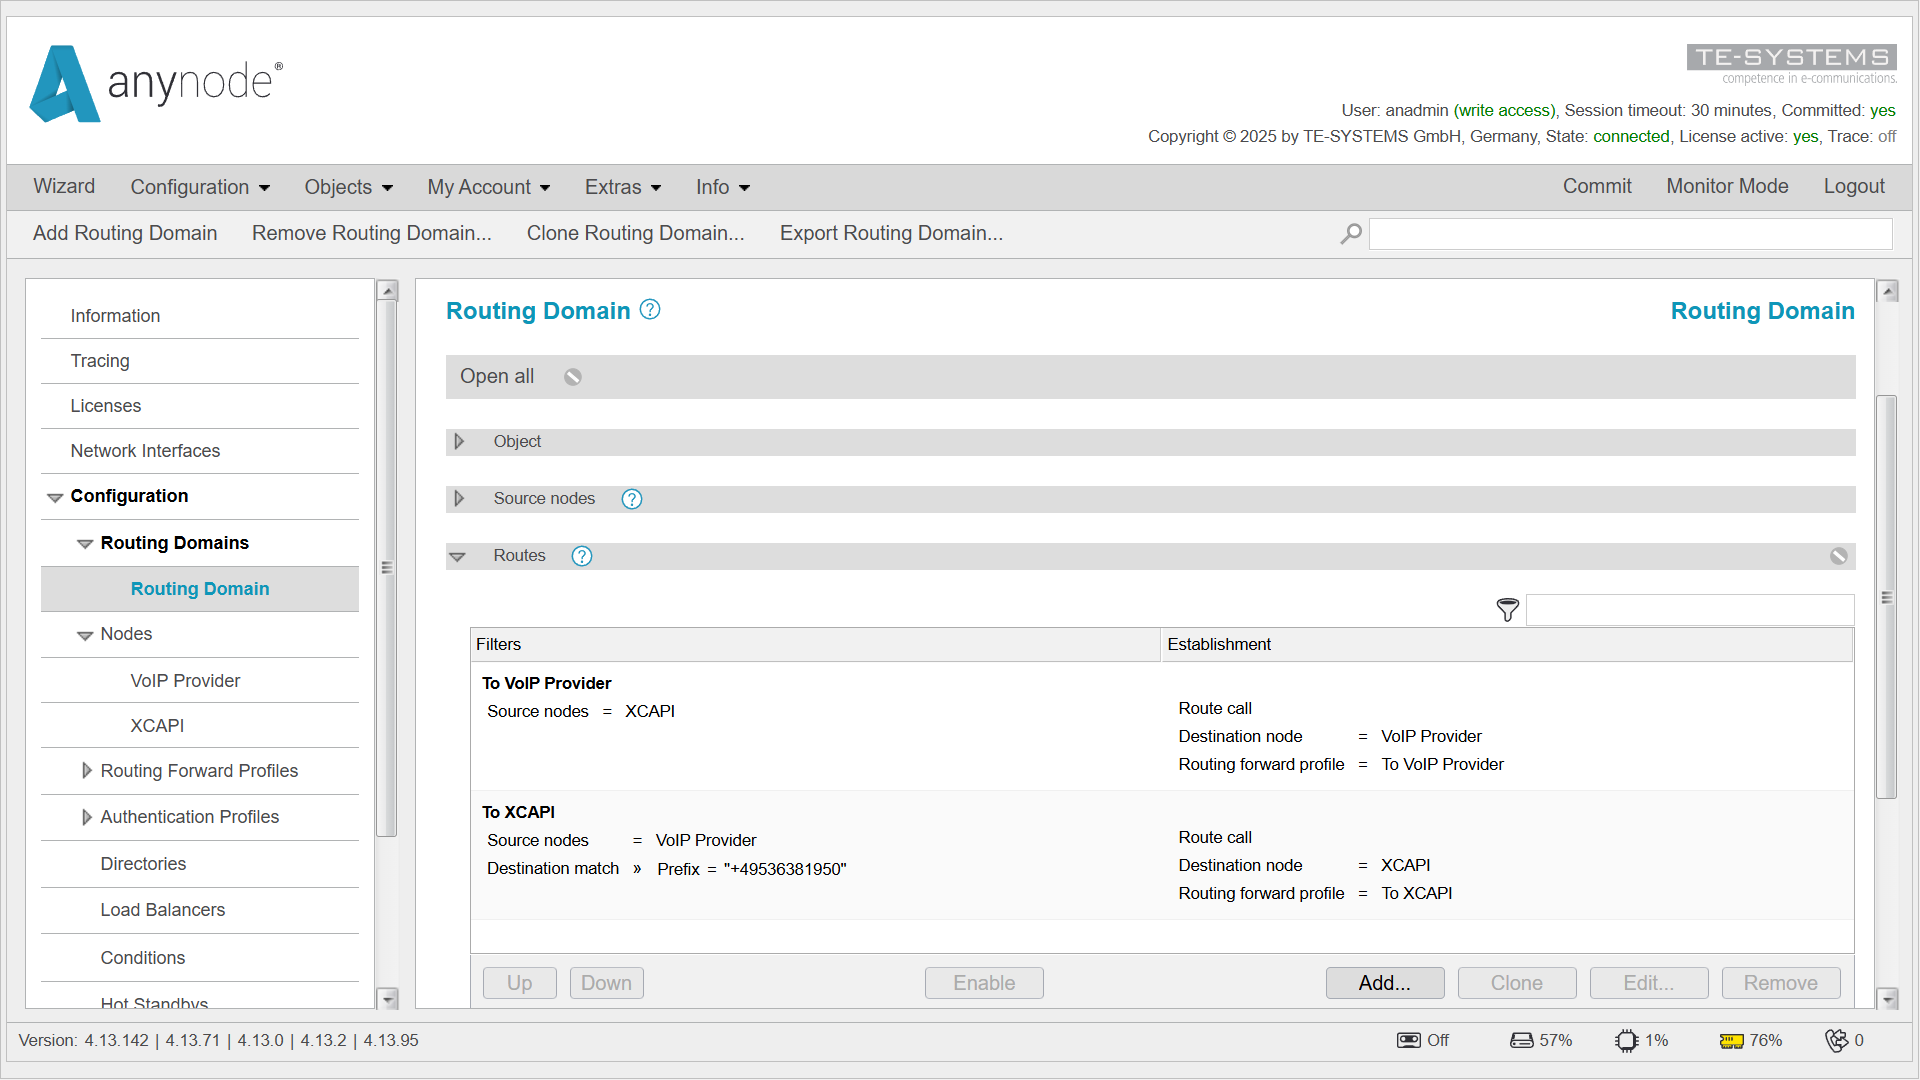Open help icon beside Routes
This screenshot has width=1920, height=1080.
pos(582,556)
